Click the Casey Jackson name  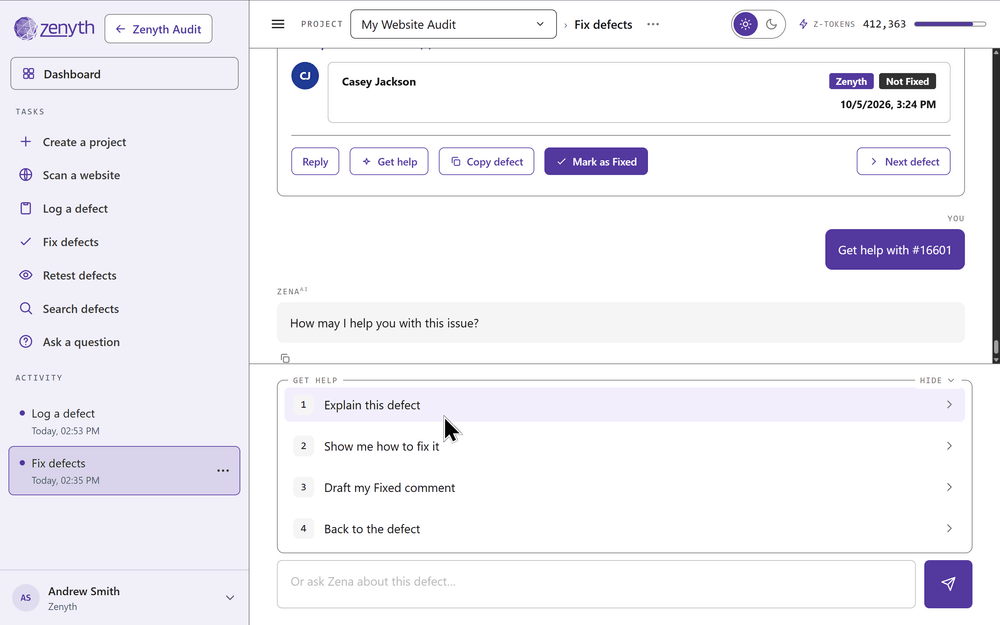pos(379,82)
